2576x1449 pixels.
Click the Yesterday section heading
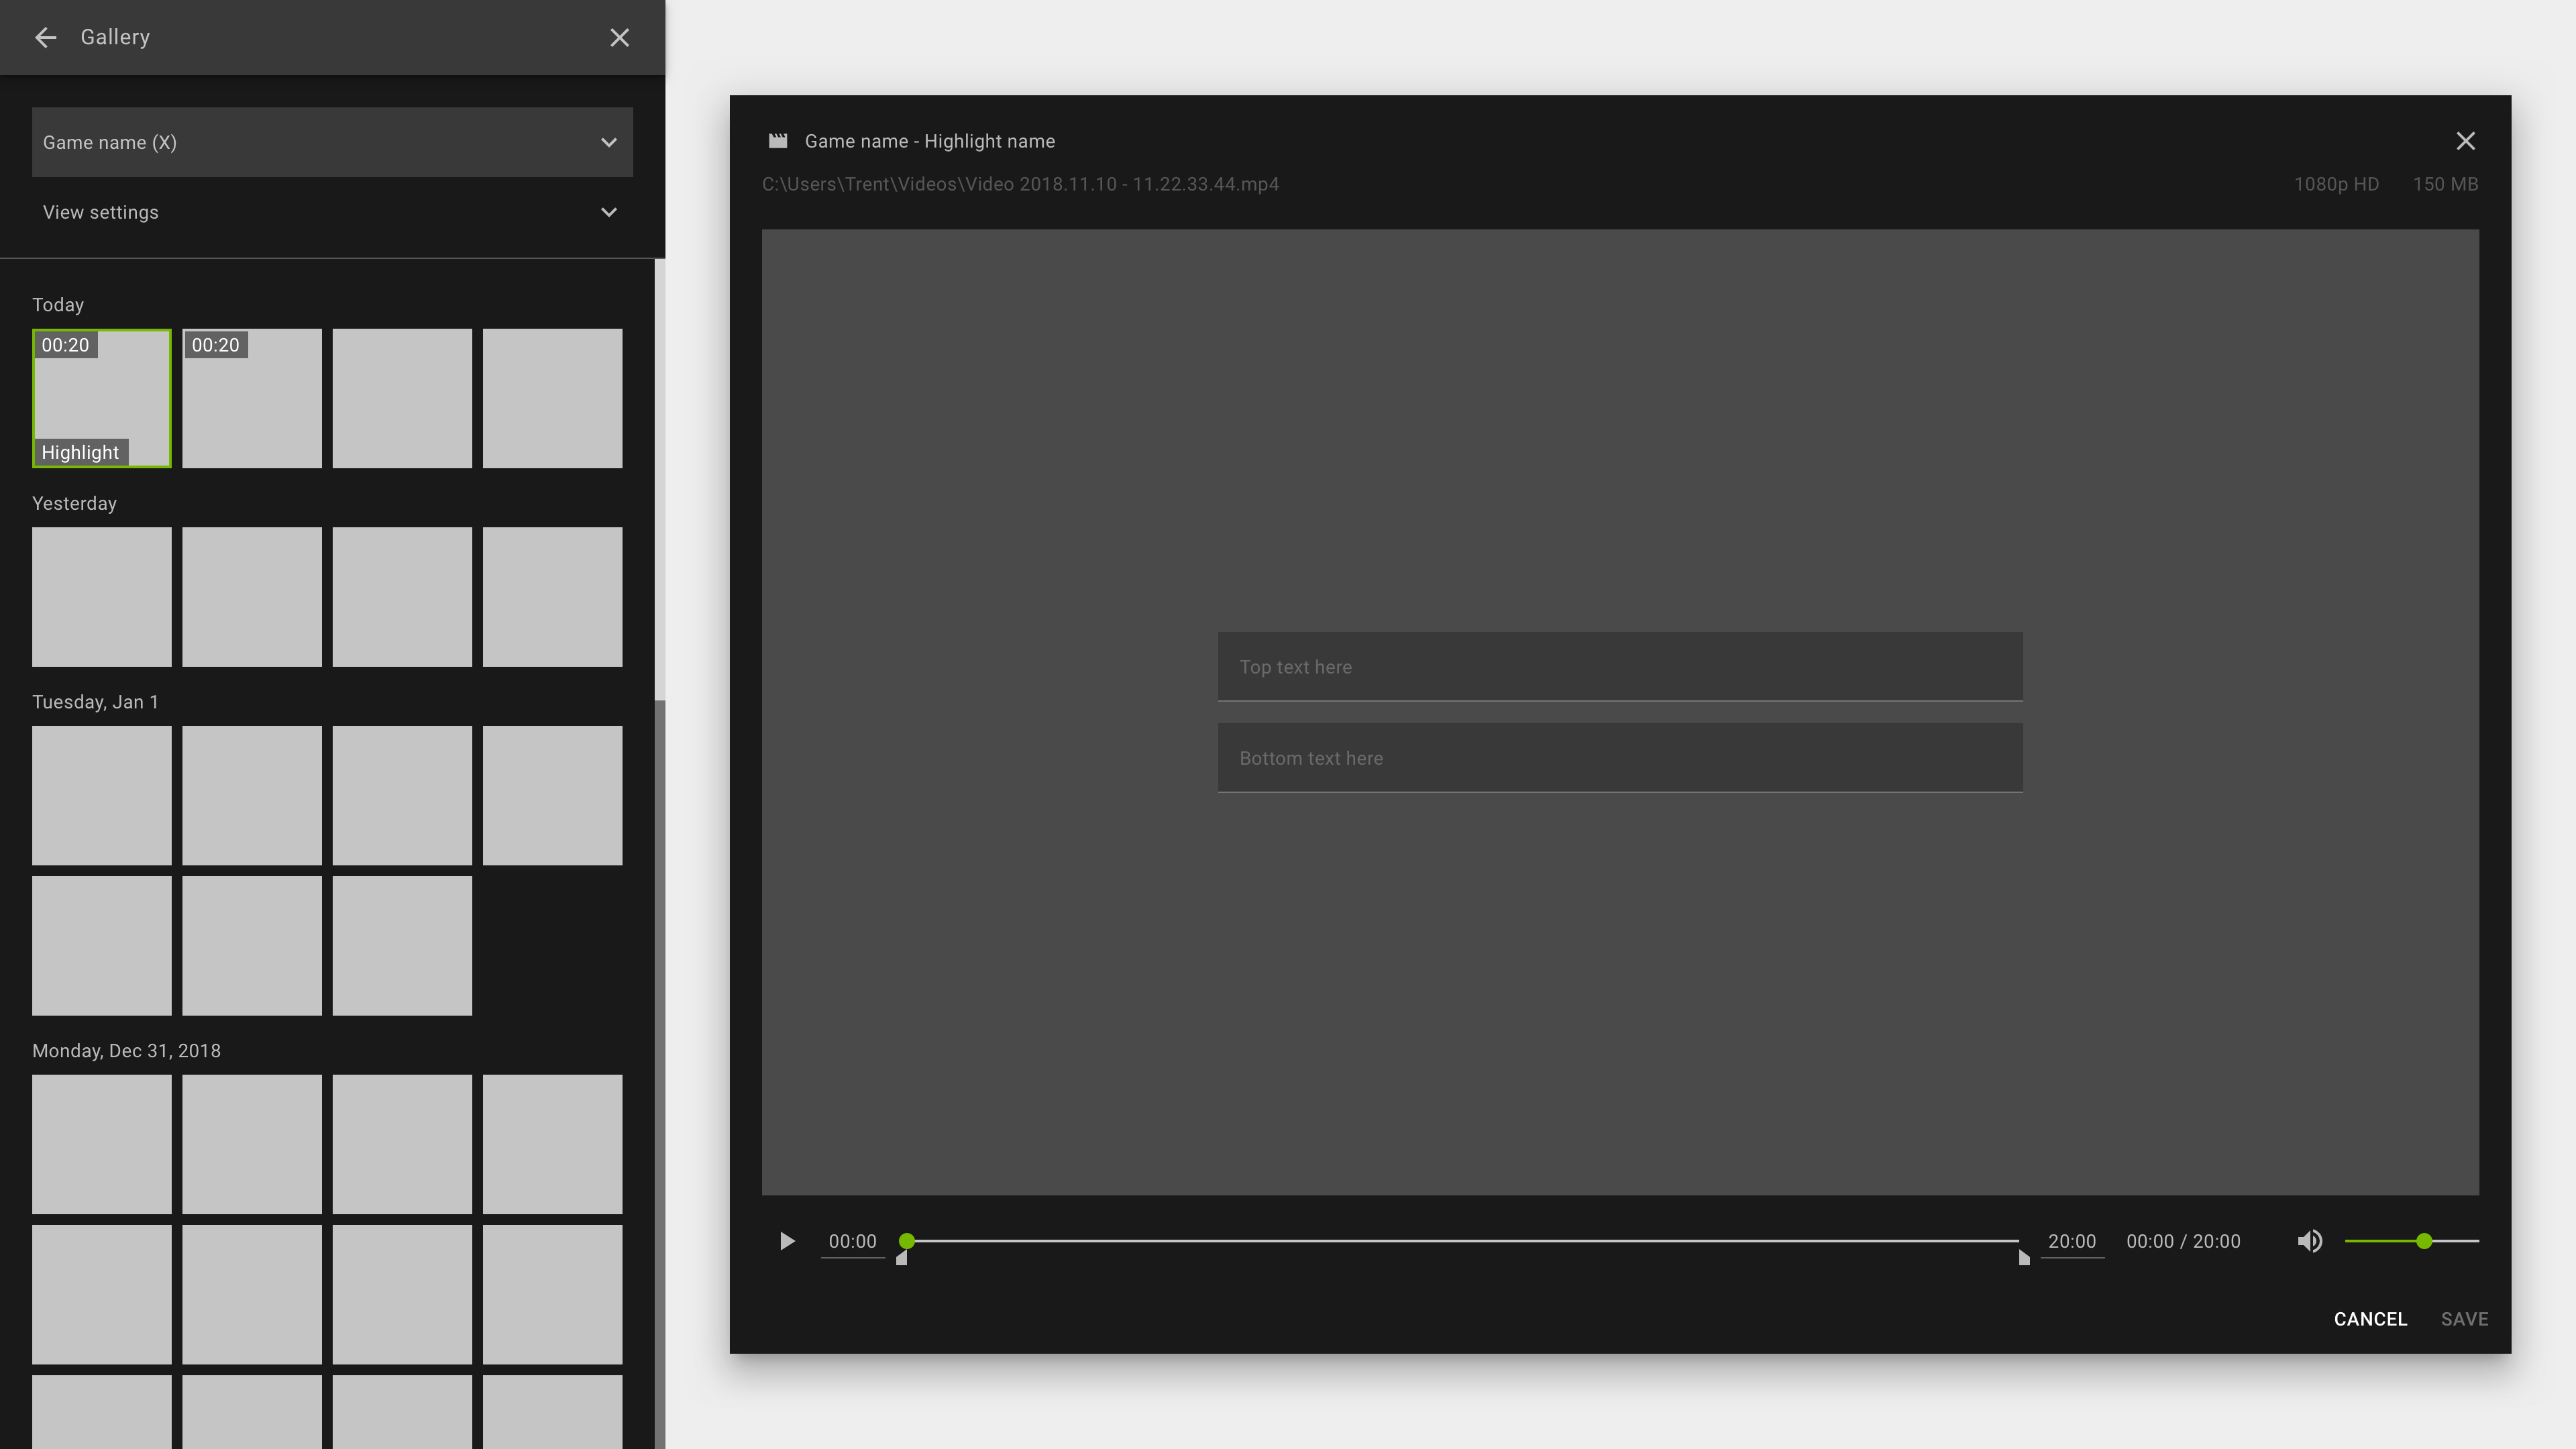74,503
